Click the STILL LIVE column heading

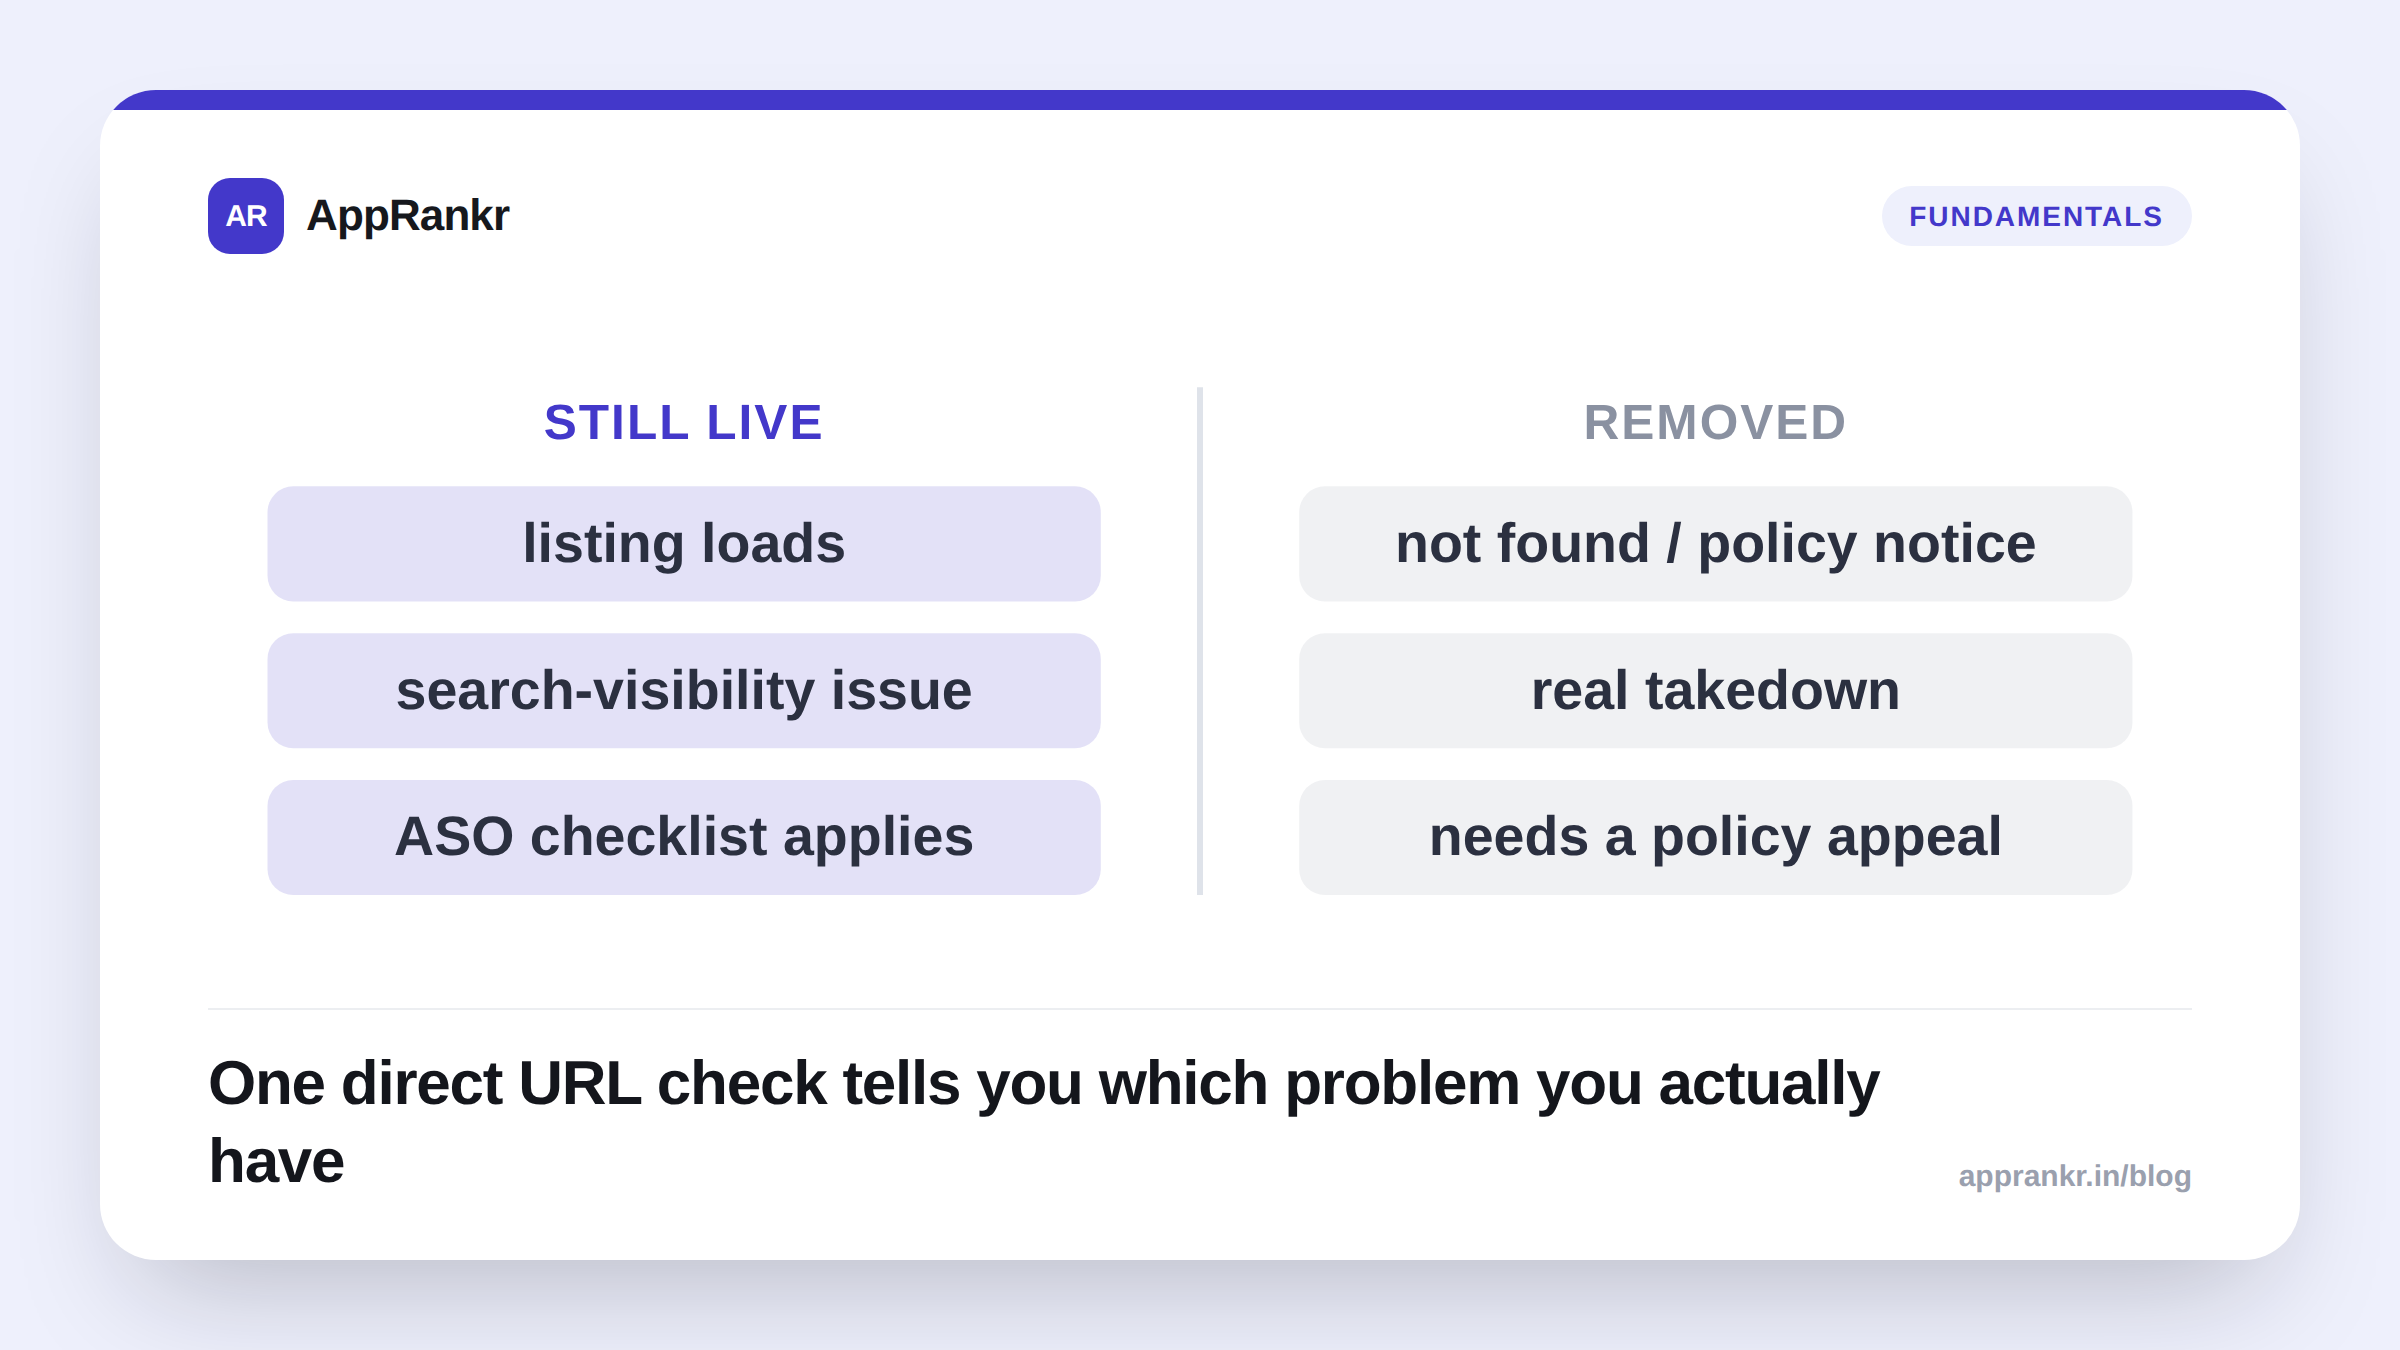tap(683, 422)
